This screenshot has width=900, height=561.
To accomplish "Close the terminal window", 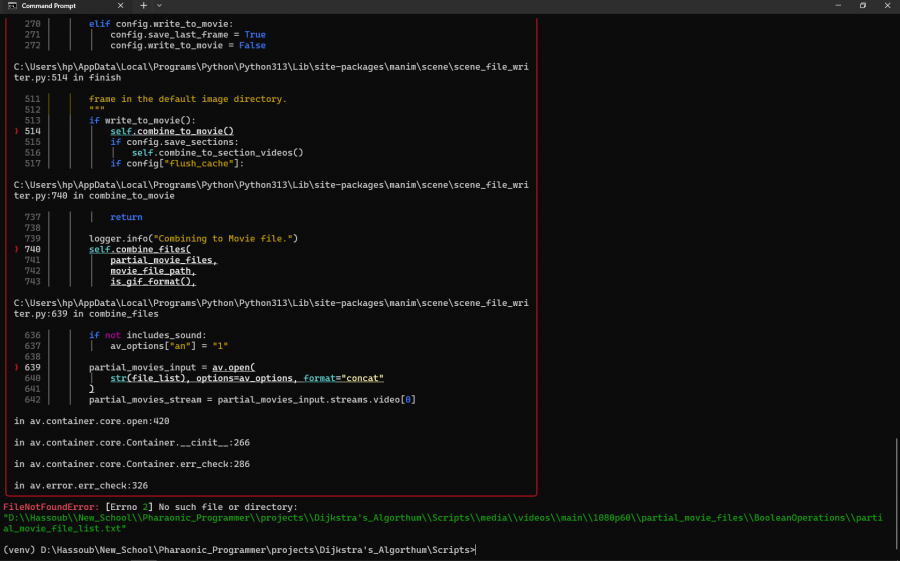I will [888, 6].
